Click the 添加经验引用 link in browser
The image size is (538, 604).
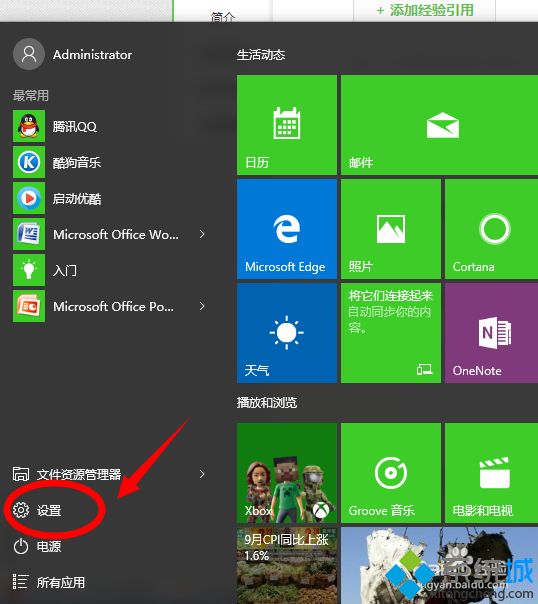(x=425, y=10)
